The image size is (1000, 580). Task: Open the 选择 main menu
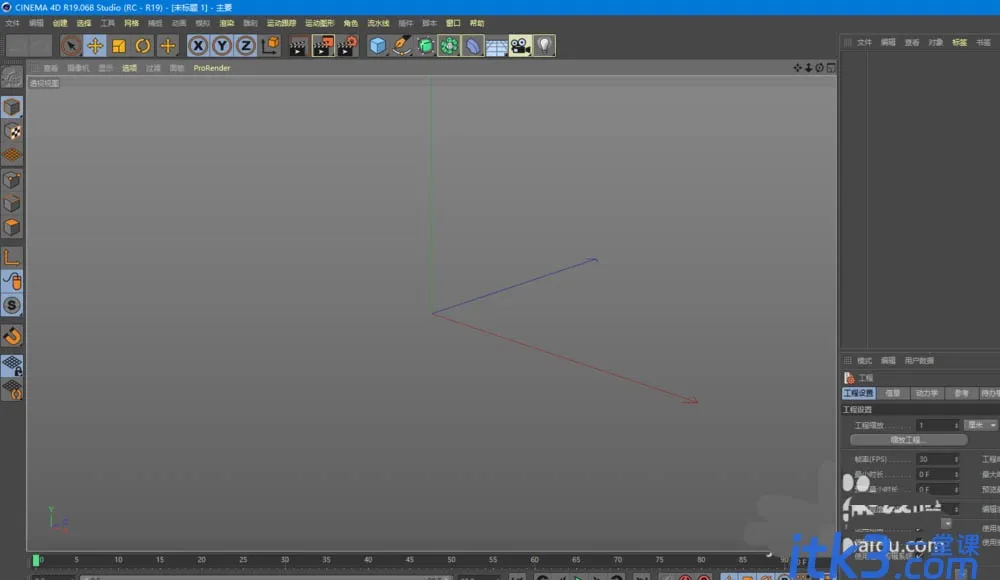point(84,23)
